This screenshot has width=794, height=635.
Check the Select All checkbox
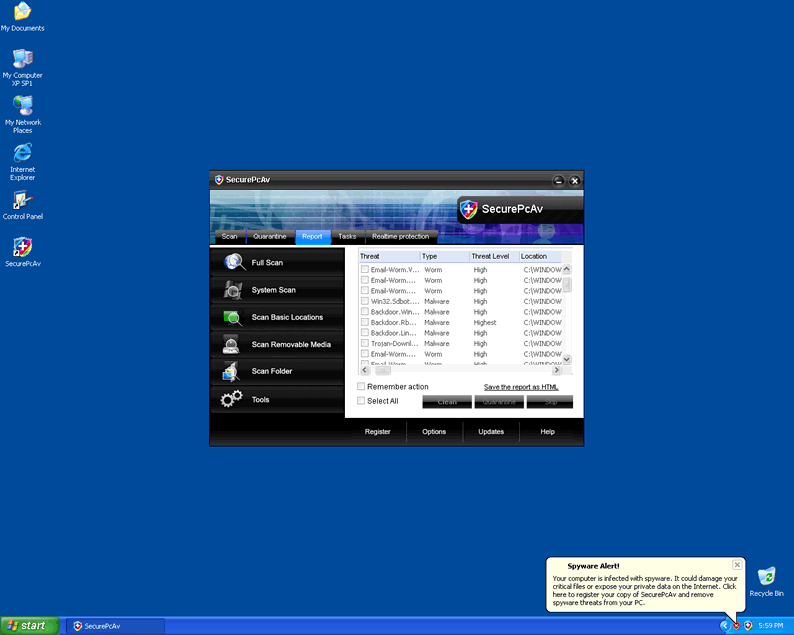tap(362, 401)
